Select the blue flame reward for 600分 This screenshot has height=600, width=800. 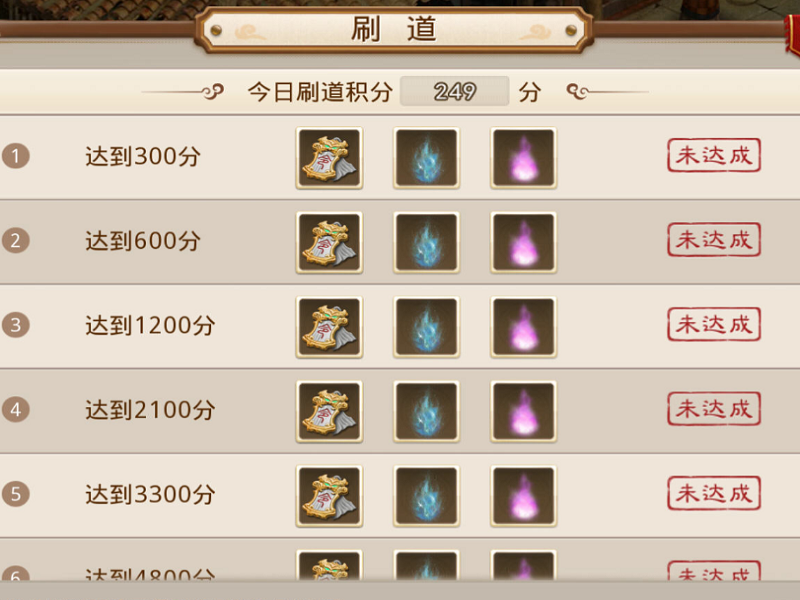click(x=426, y=242)
